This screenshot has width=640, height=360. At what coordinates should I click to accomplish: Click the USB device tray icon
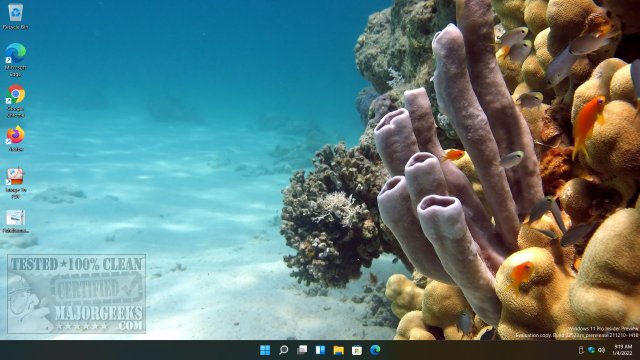(581, 350)
